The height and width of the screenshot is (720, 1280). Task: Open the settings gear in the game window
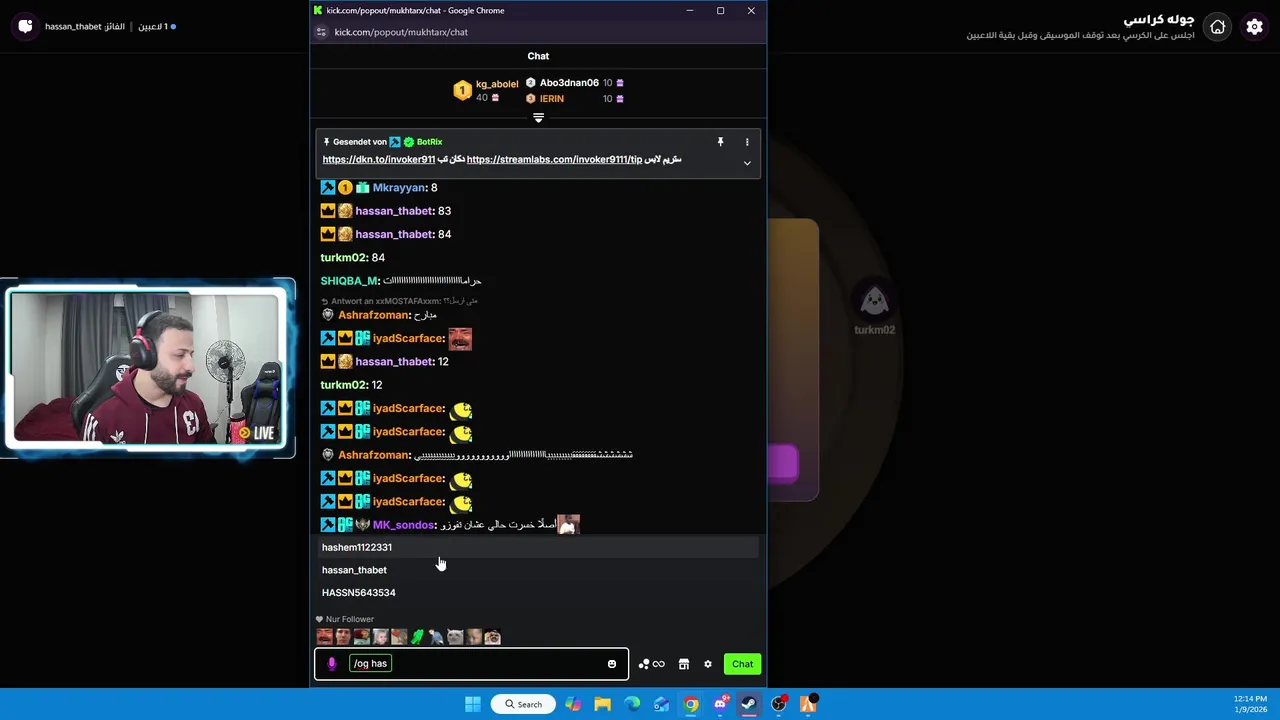coord(1254,27)
